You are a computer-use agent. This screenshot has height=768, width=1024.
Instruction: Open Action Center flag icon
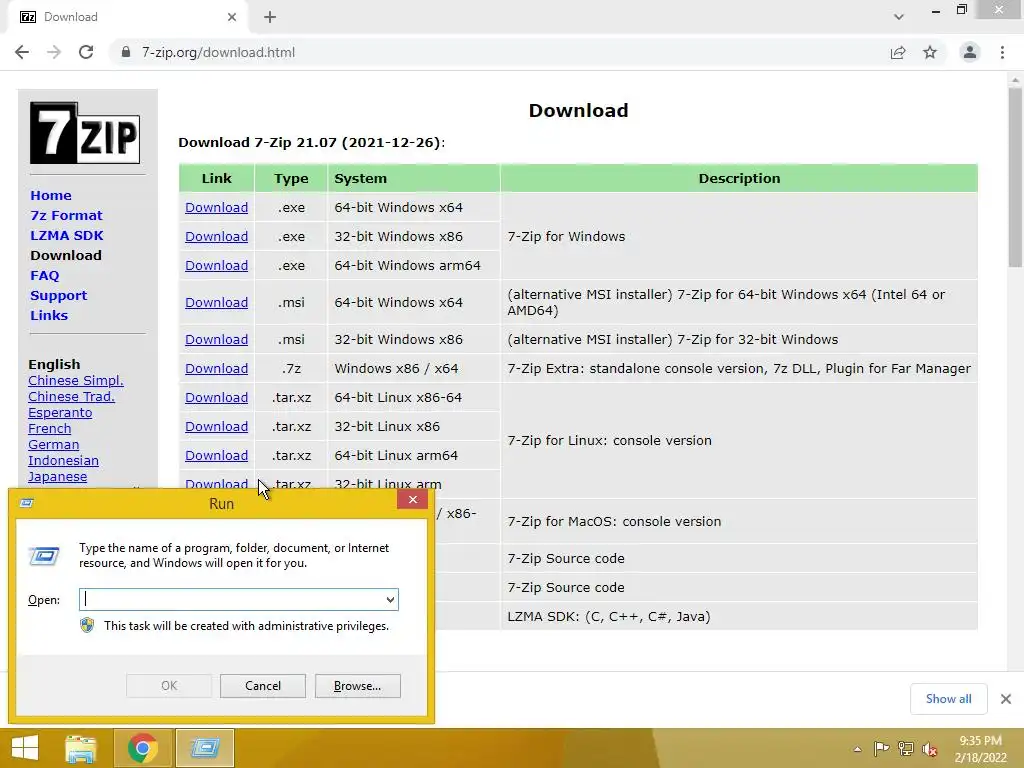pos(881,748)
